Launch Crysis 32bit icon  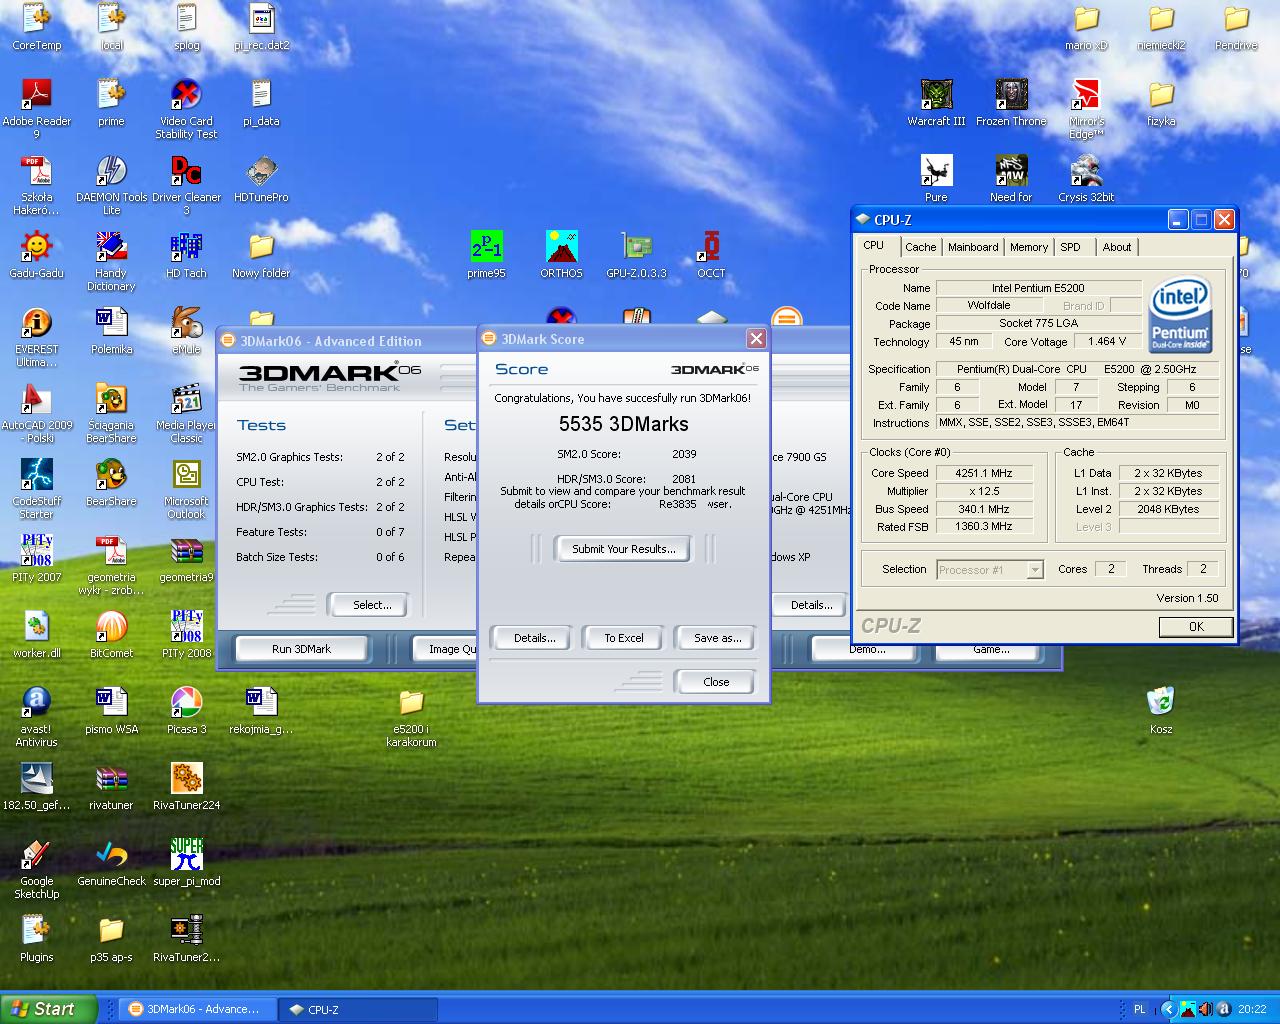tap(1086, 178)
